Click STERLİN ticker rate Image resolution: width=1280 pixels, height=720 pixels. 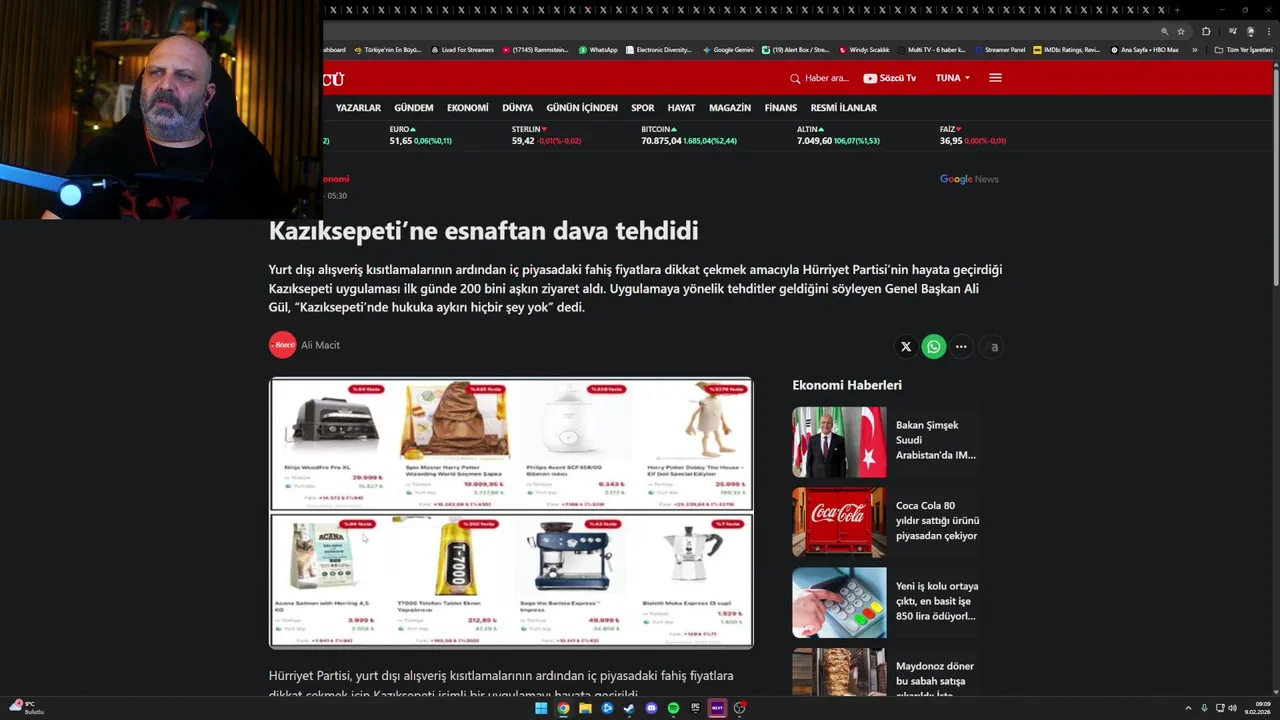point(523,141)
